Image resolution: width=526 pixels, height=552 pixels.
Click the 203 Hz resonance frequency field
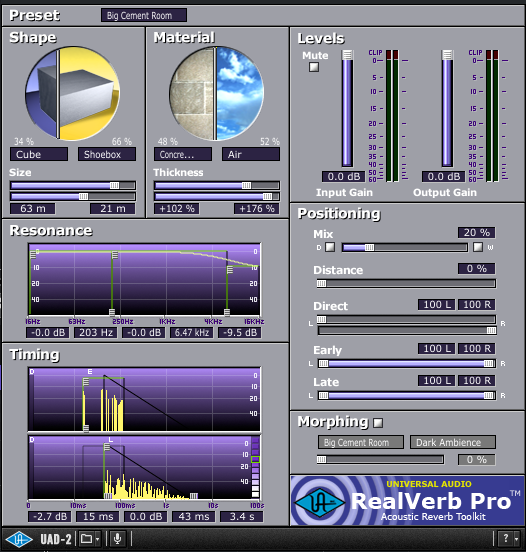click(96, 333)
